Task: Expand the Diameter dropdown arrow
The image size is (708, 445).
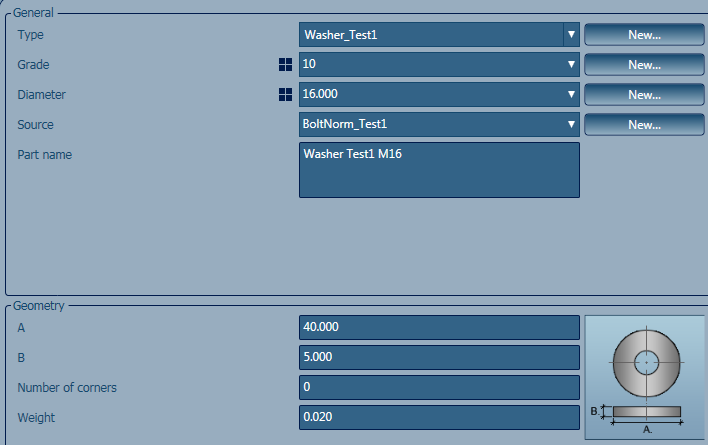Action: 571,94
